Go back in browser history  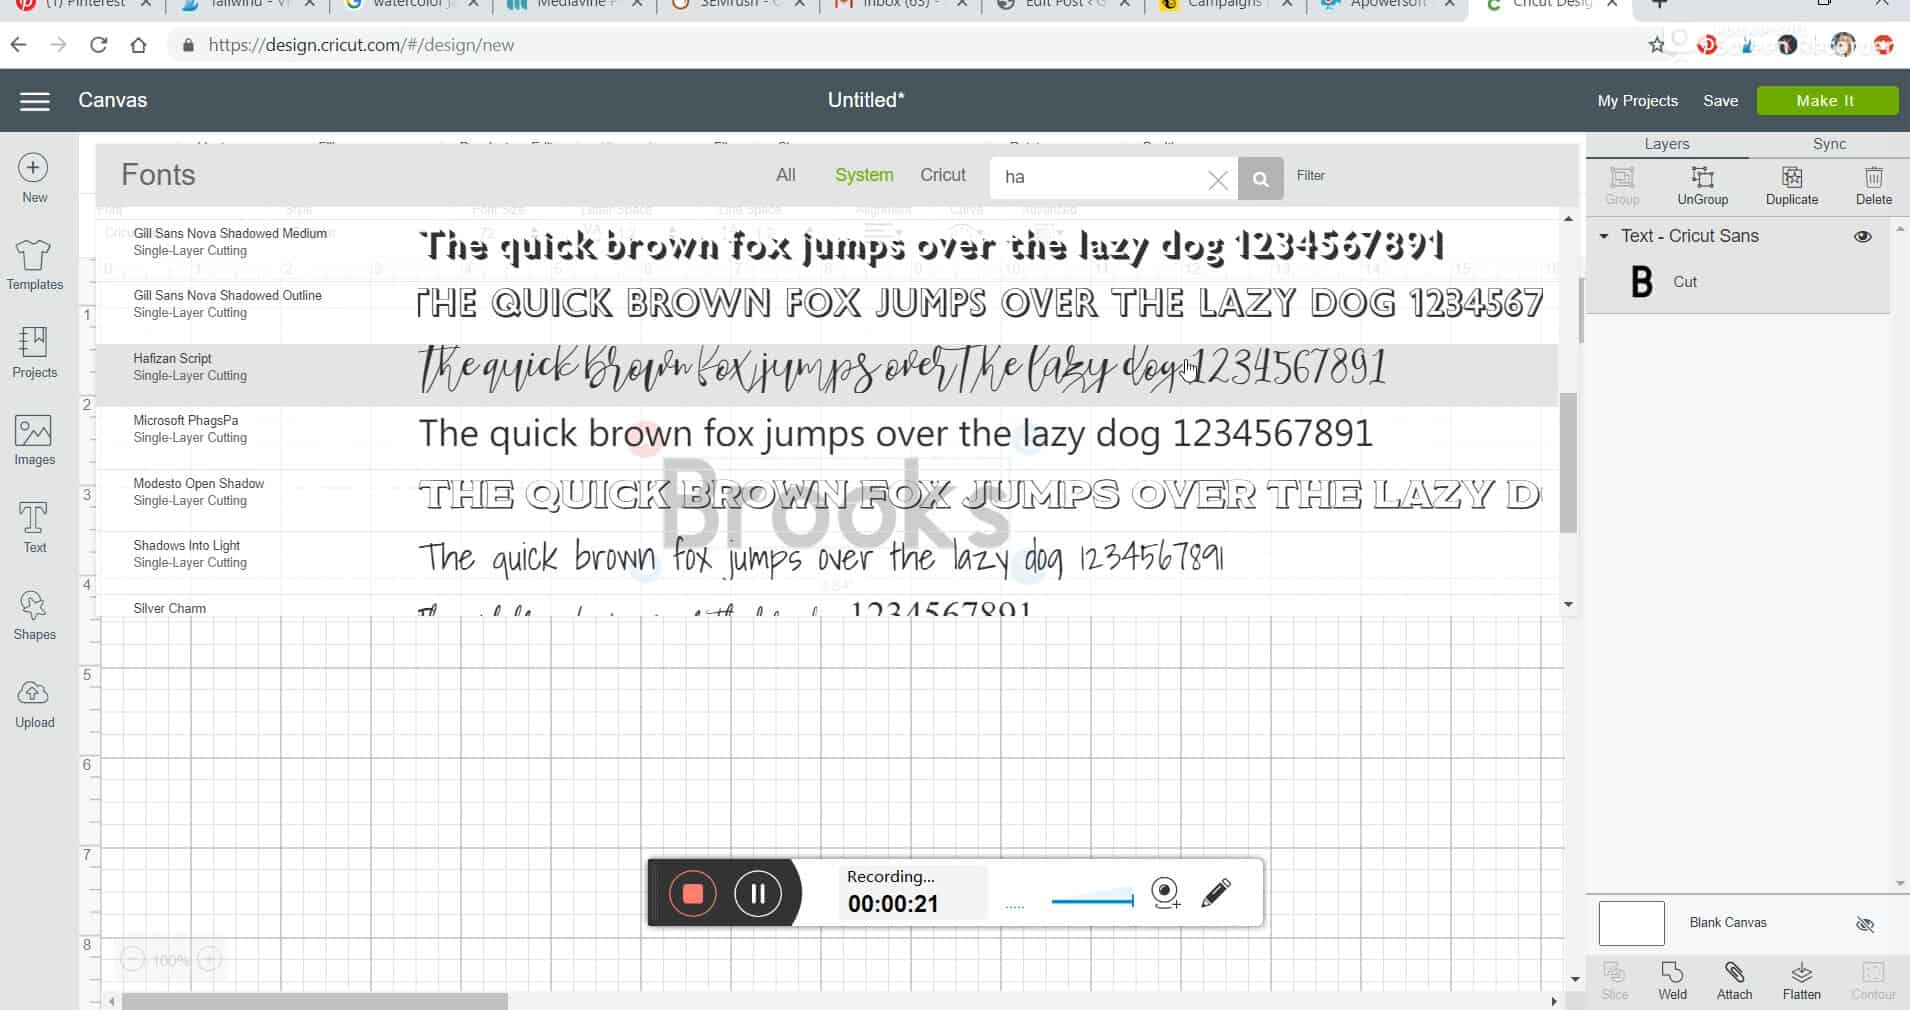(18, 45)
